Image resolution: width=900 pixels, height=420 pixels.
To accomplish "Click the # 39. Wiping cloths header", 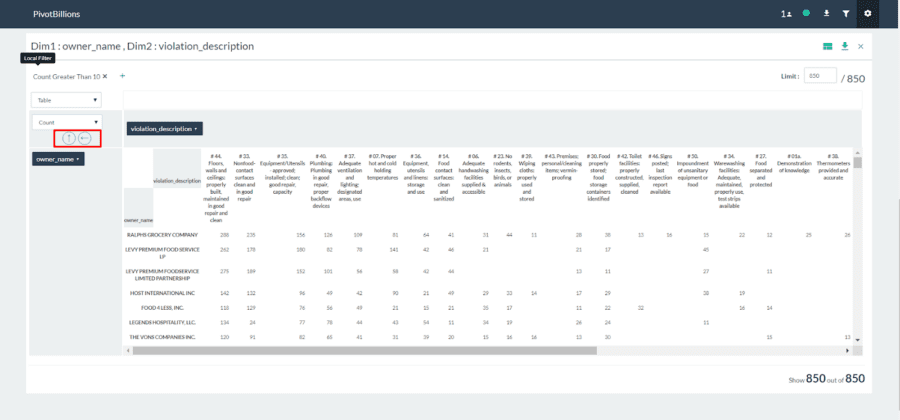I will (x=526, y=177).
